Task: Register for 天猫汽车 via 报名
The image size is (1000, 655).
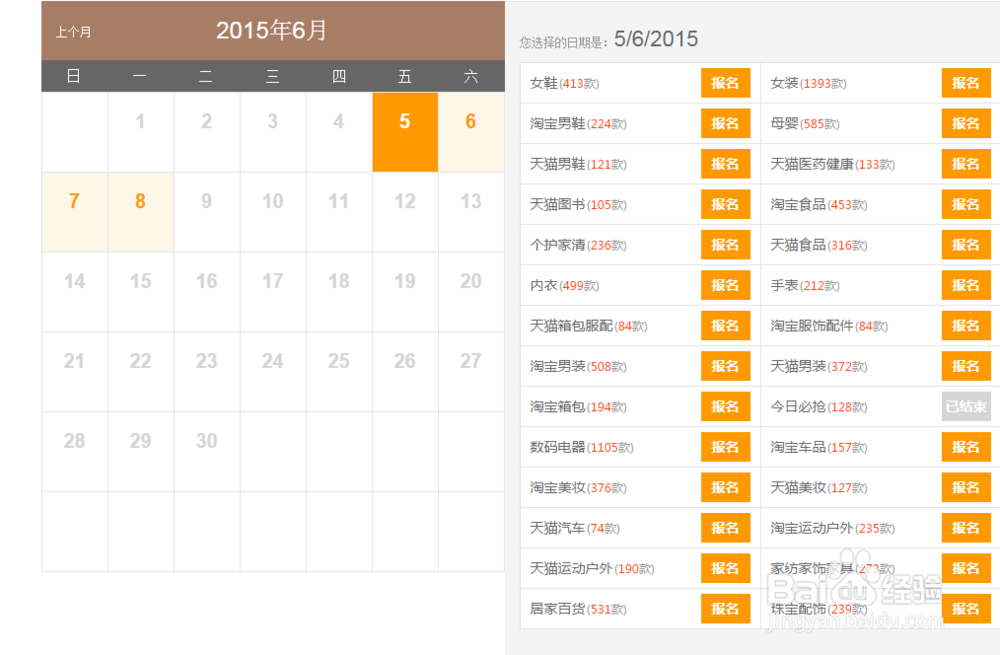Action: click(x=725, y=528)
